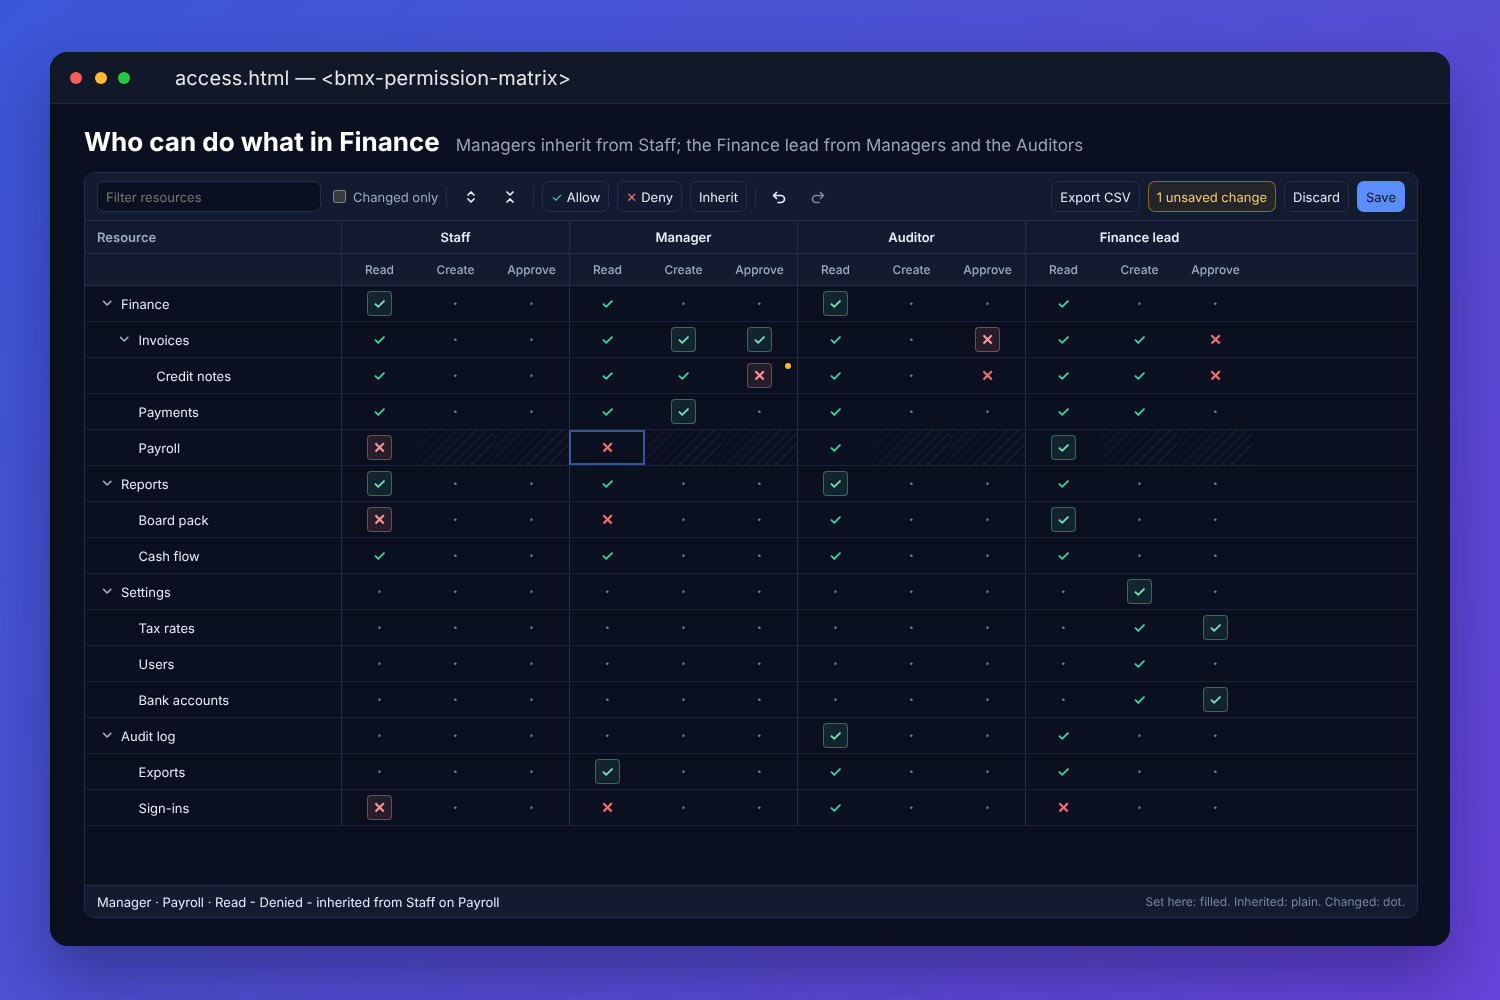The image size is (1500, 1000).
Task: Click the undo arrow in the toolbar
Action: (779, 197)
